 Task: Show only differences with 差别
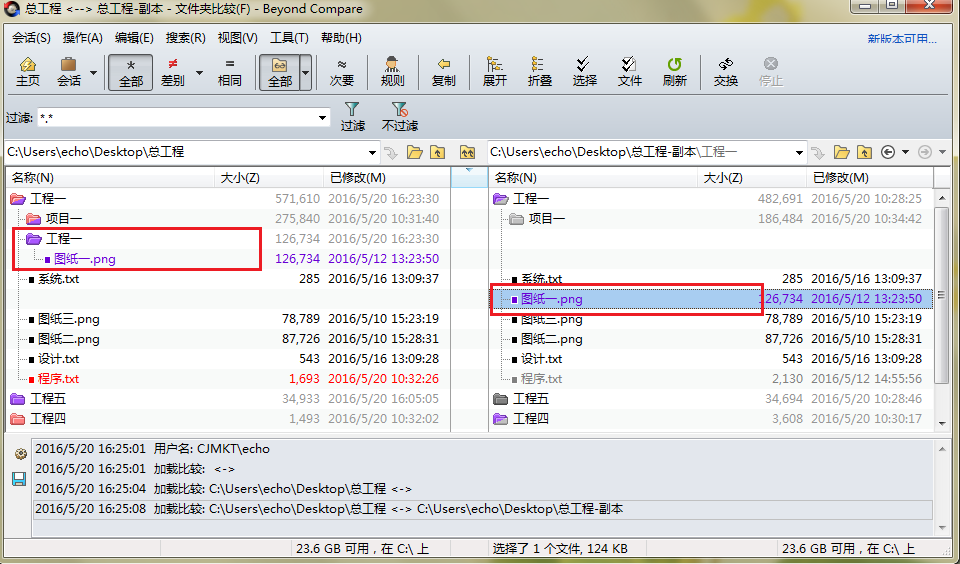(173, 72)
